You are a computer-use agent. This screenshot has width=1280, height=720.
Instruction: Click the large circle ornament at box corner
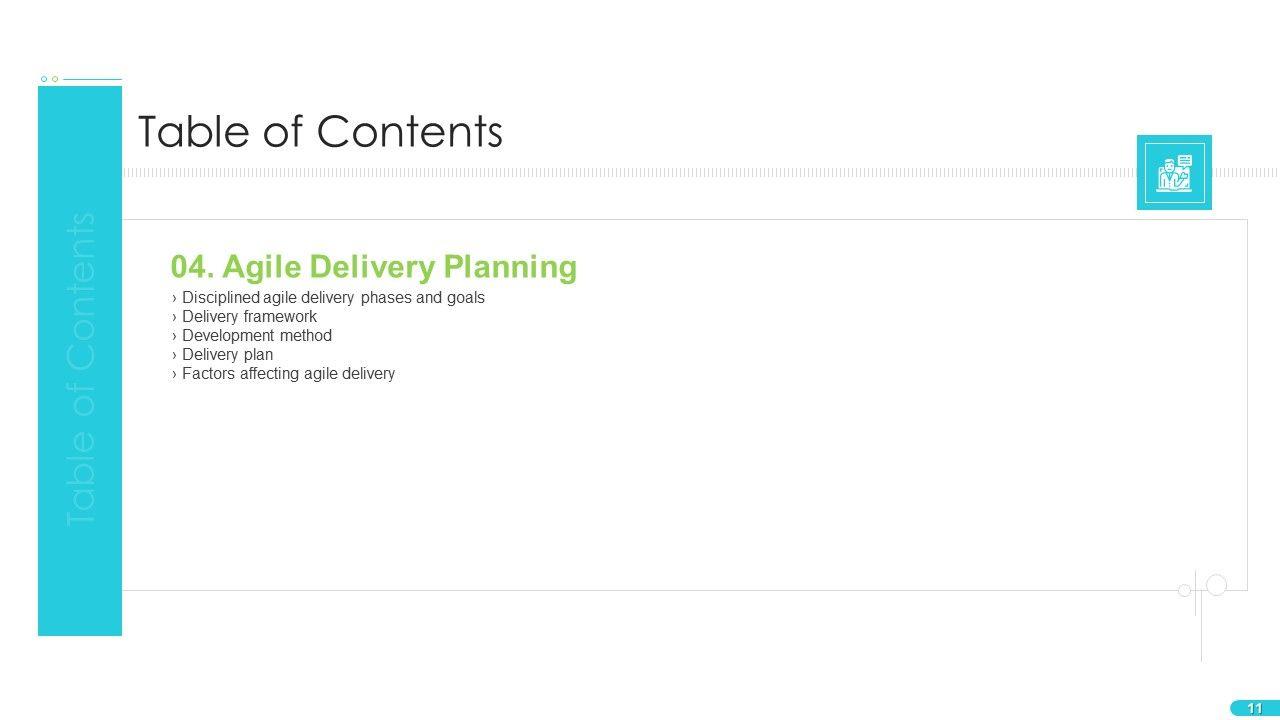coord(1216,585)
